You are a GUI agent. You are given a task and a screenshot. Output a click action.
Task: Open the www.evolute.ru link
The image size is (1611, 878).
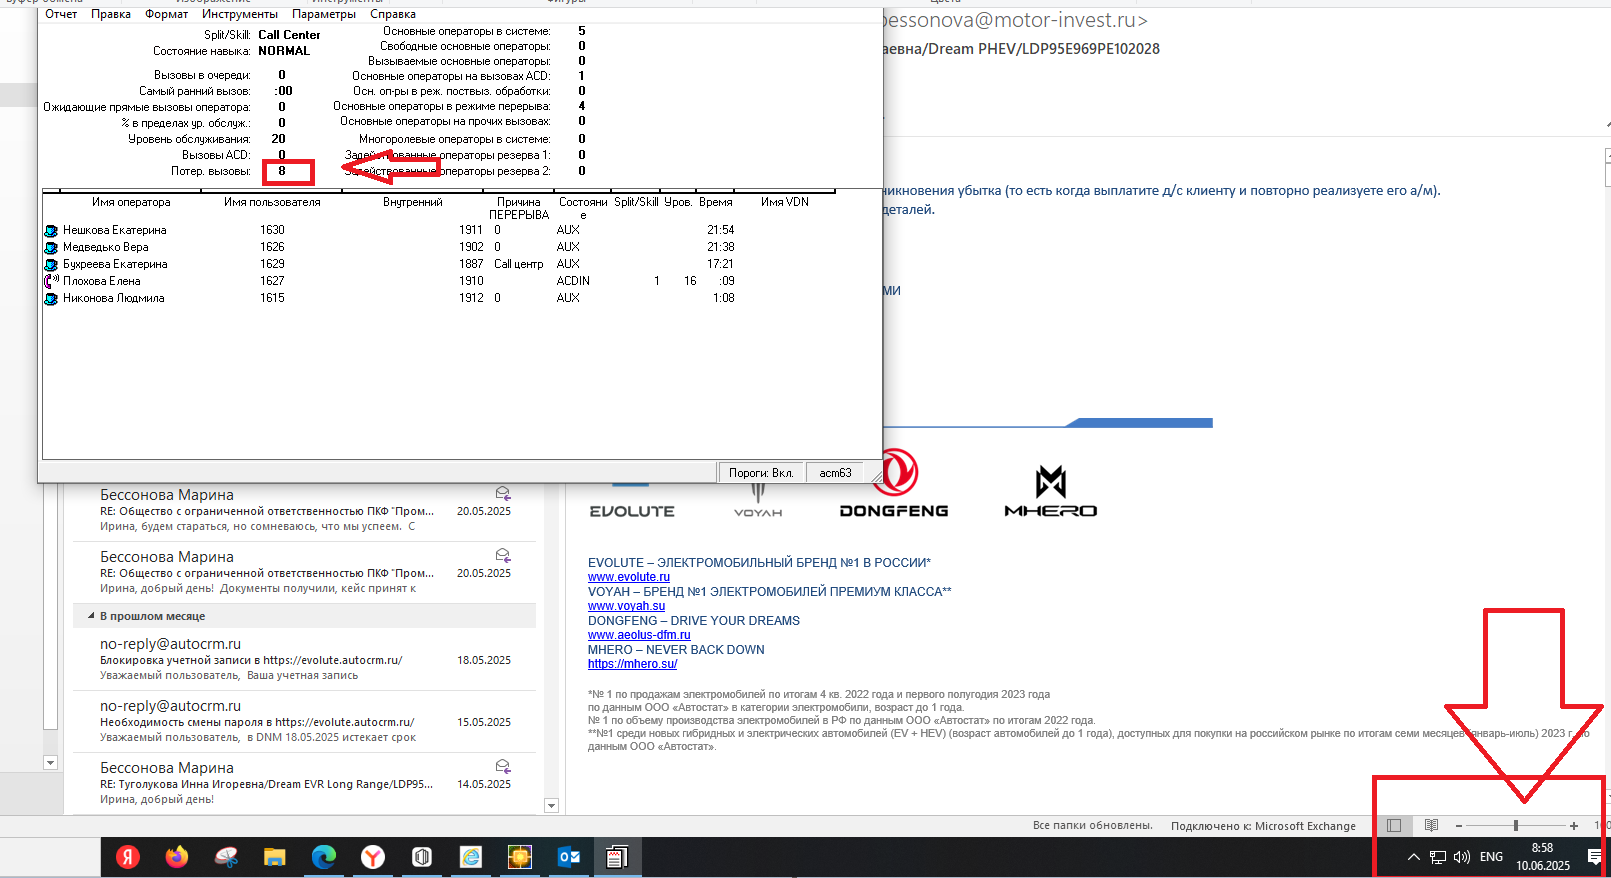629,577
